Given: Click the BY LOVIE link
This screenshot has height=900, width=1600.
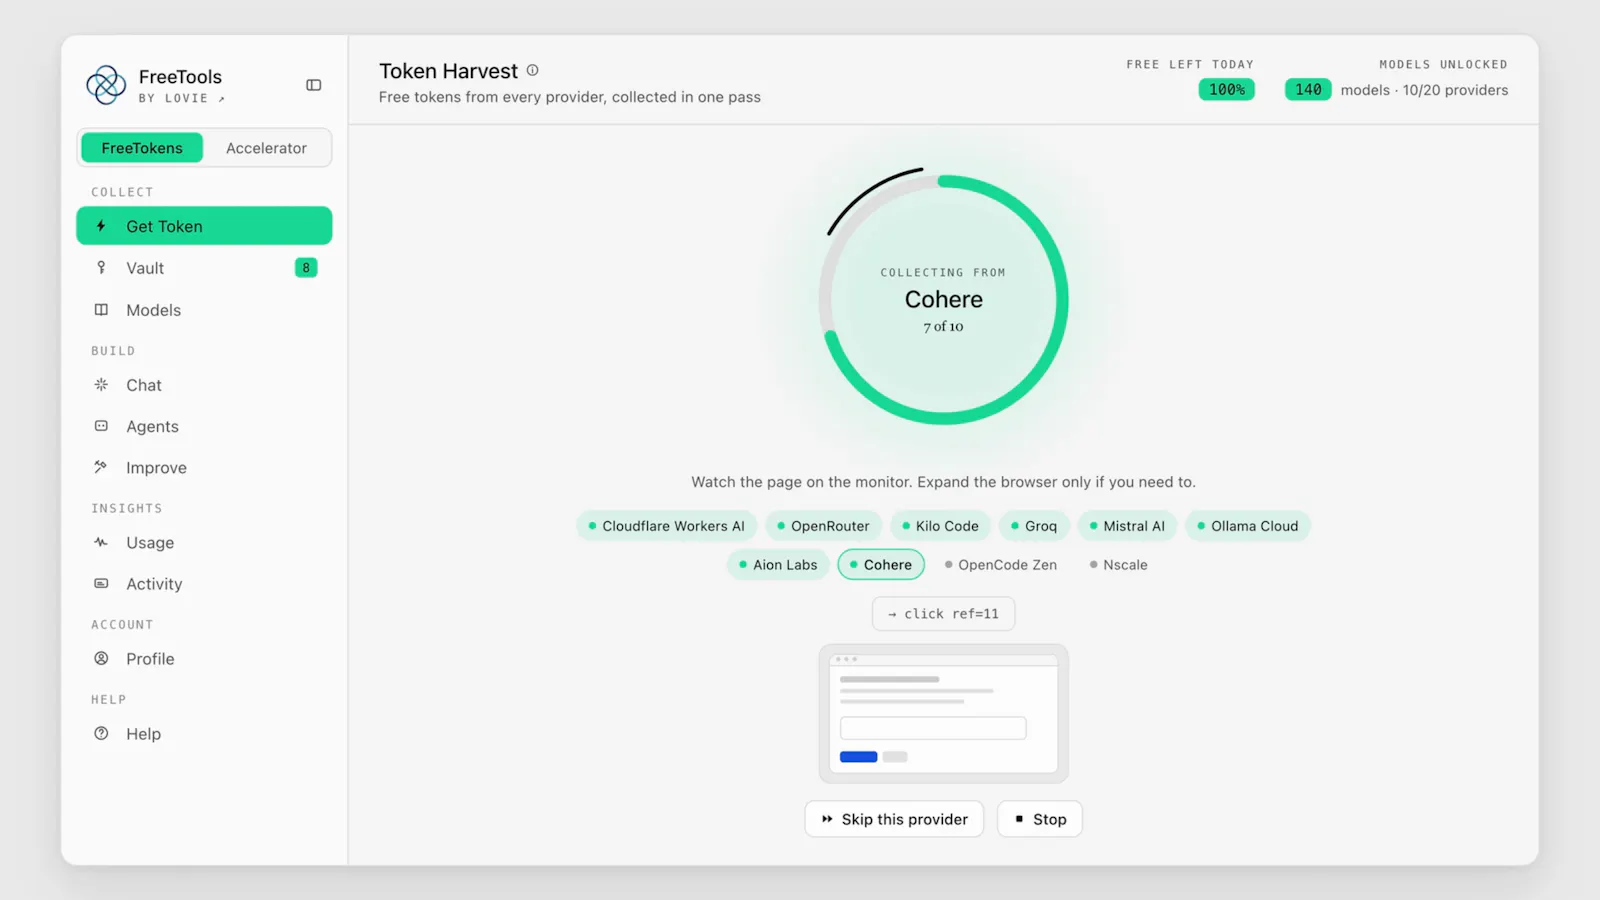Looking at the screenshot, I should tap(182, 98).
